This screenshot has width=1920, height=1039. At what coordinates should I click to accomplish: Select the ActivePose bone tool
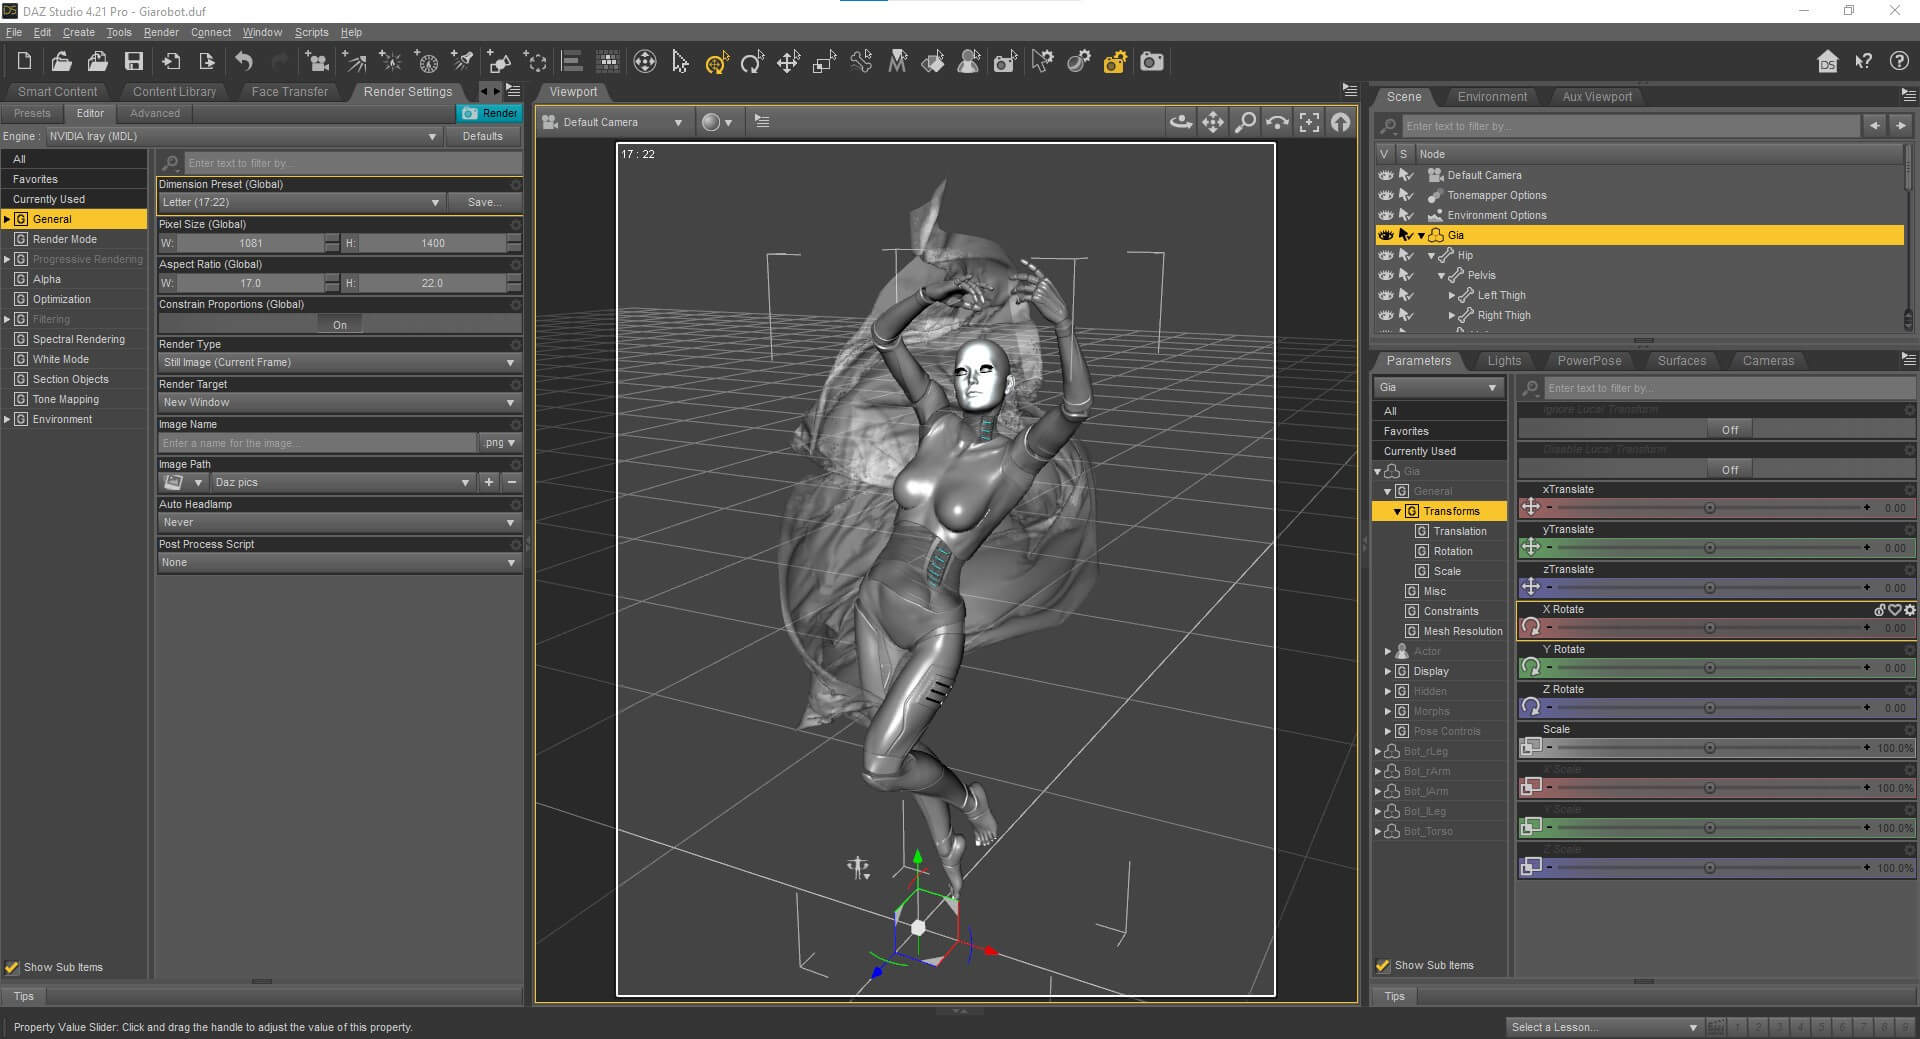click(861, 62)
